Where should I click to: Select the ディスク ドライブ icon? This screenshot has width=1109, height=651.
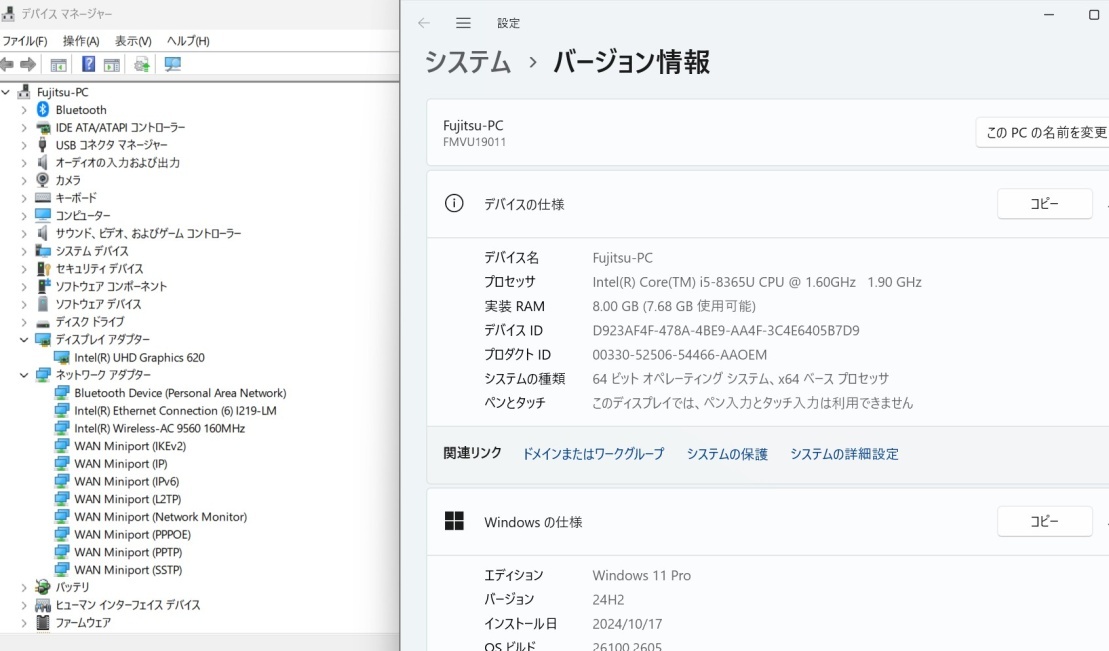point(43,322)
